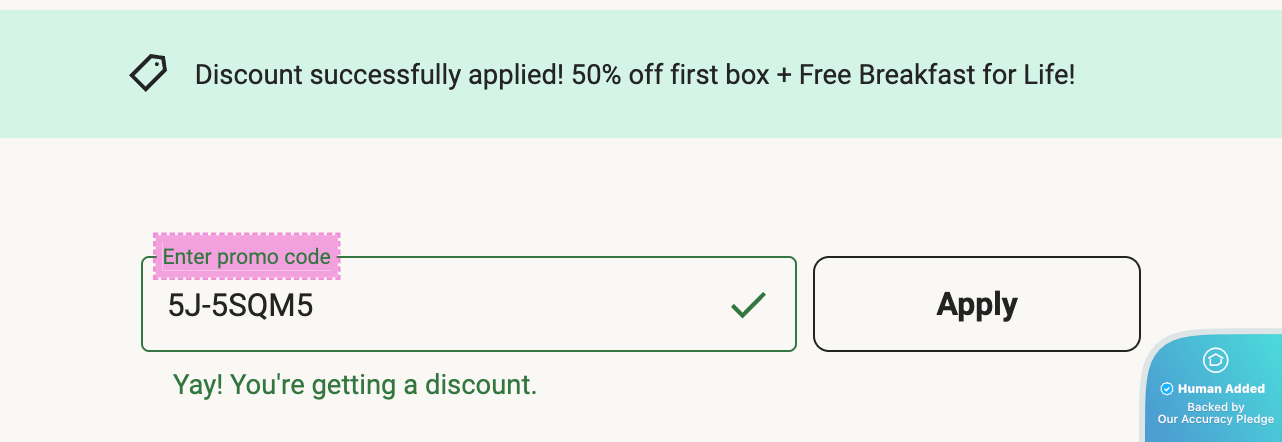Open 'Our Accuracy Pledge' link
The image size is (1282, 442).
(x=1215, y=420)
